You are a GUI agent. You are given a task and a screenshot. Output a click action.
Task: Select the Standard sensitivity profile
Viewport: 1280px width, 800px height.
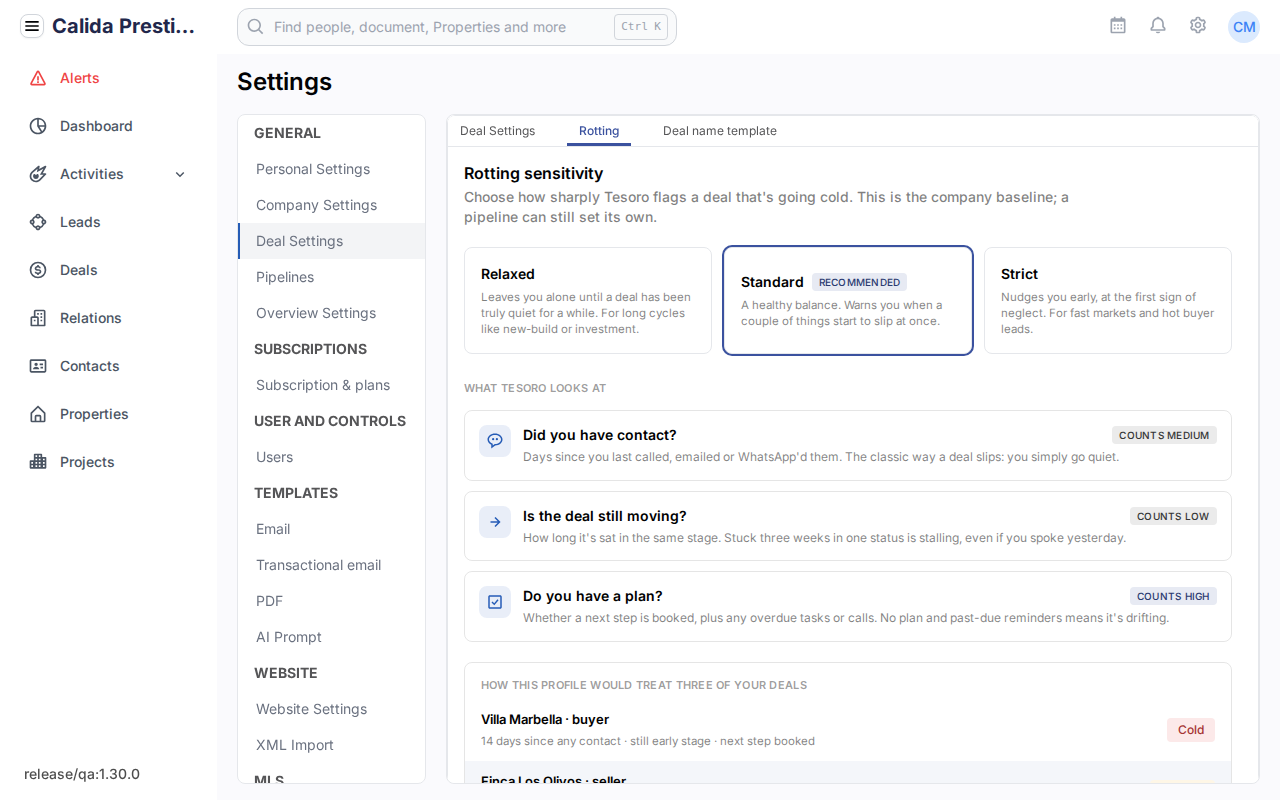[848, 300]
